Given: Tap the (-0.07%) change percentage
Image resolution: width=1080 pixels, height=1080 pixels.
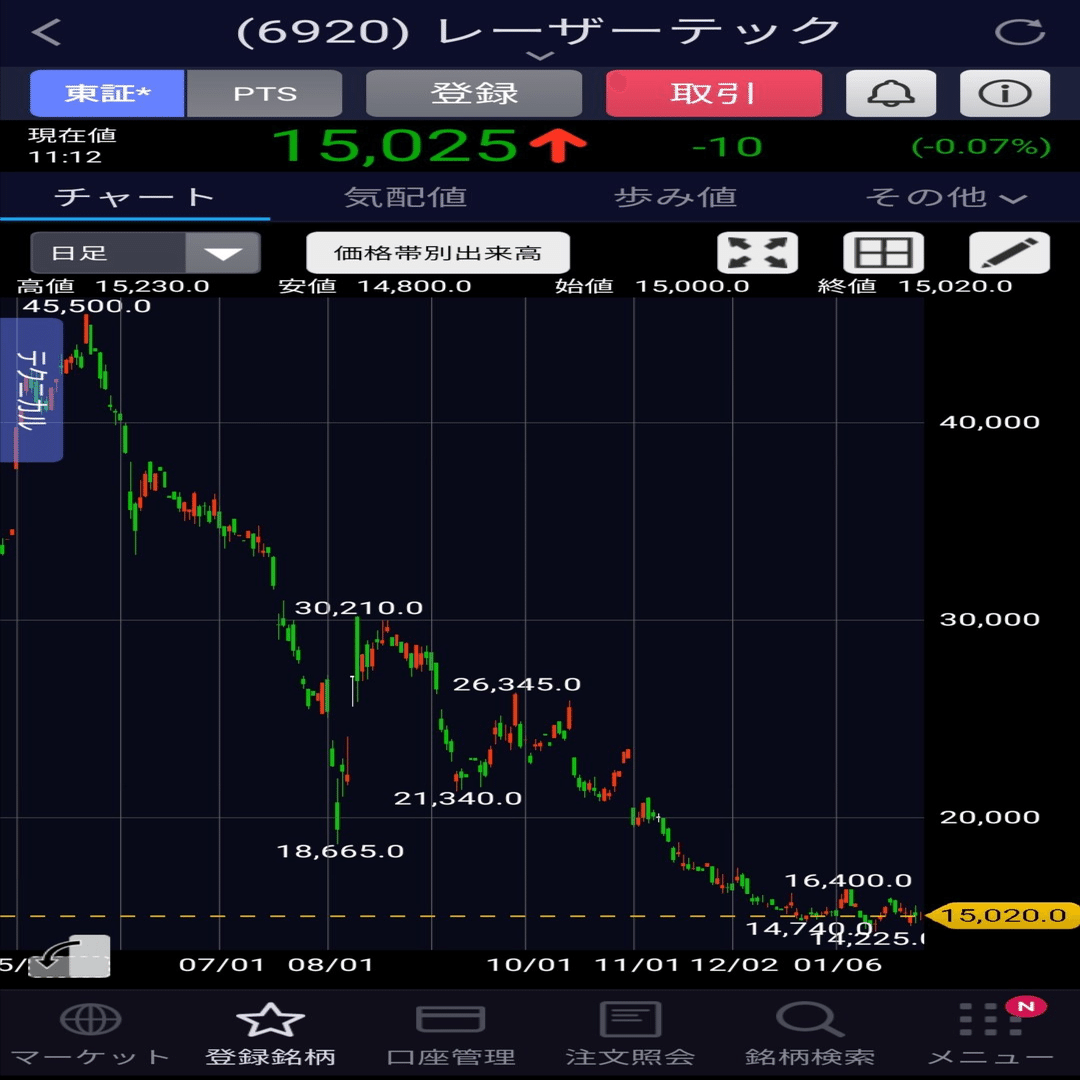Looking at the screenshot, I should point(981,146).
